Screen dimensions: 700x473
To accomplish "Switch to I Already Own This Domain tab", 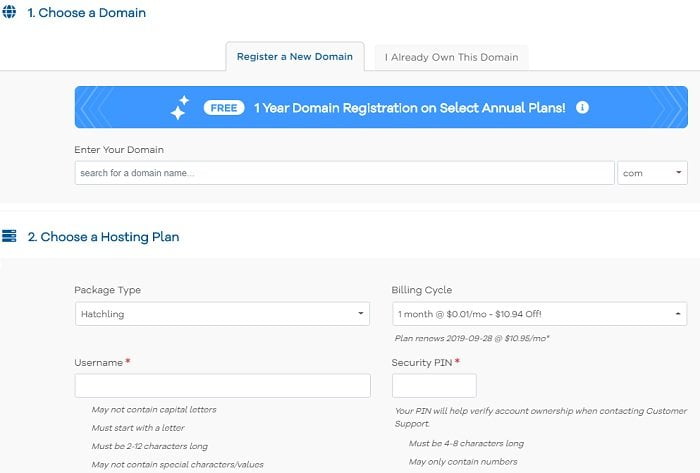I will coord(451,57).
